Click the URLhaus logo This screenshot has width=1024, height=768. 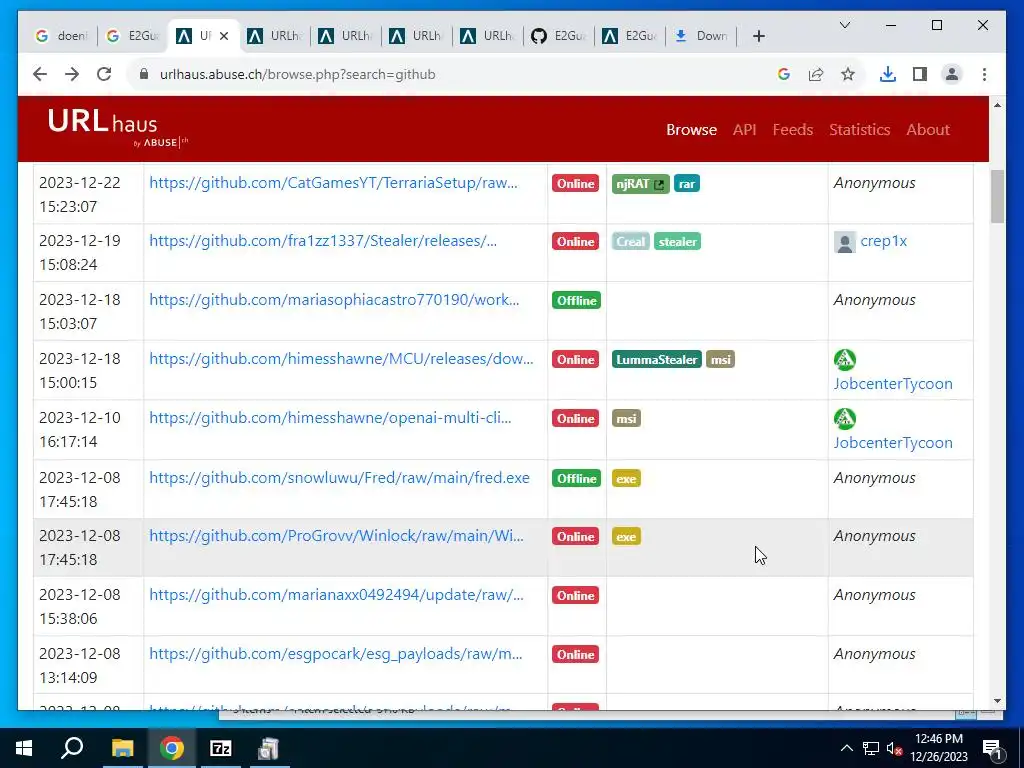coord(118,129)
